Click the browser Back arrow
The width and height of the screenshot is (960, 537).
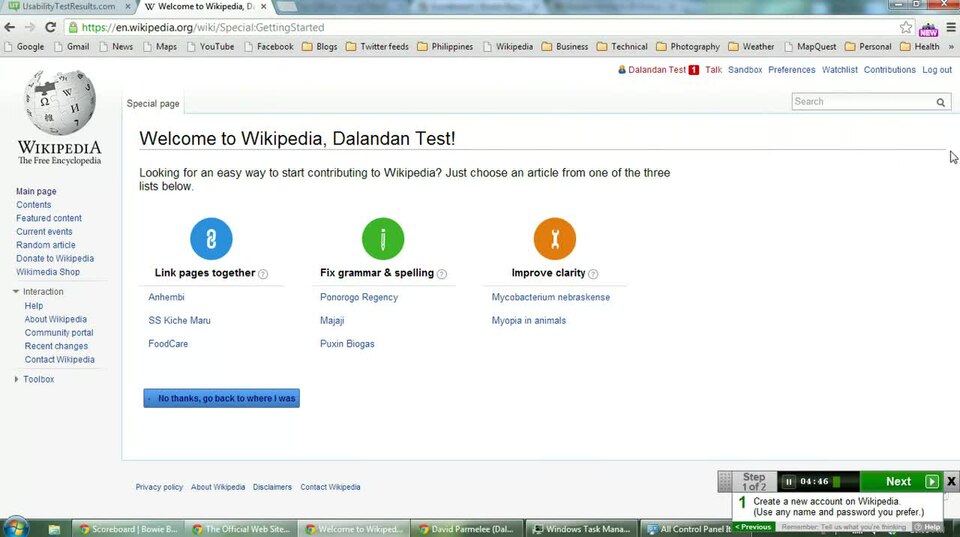click(9, 27)
